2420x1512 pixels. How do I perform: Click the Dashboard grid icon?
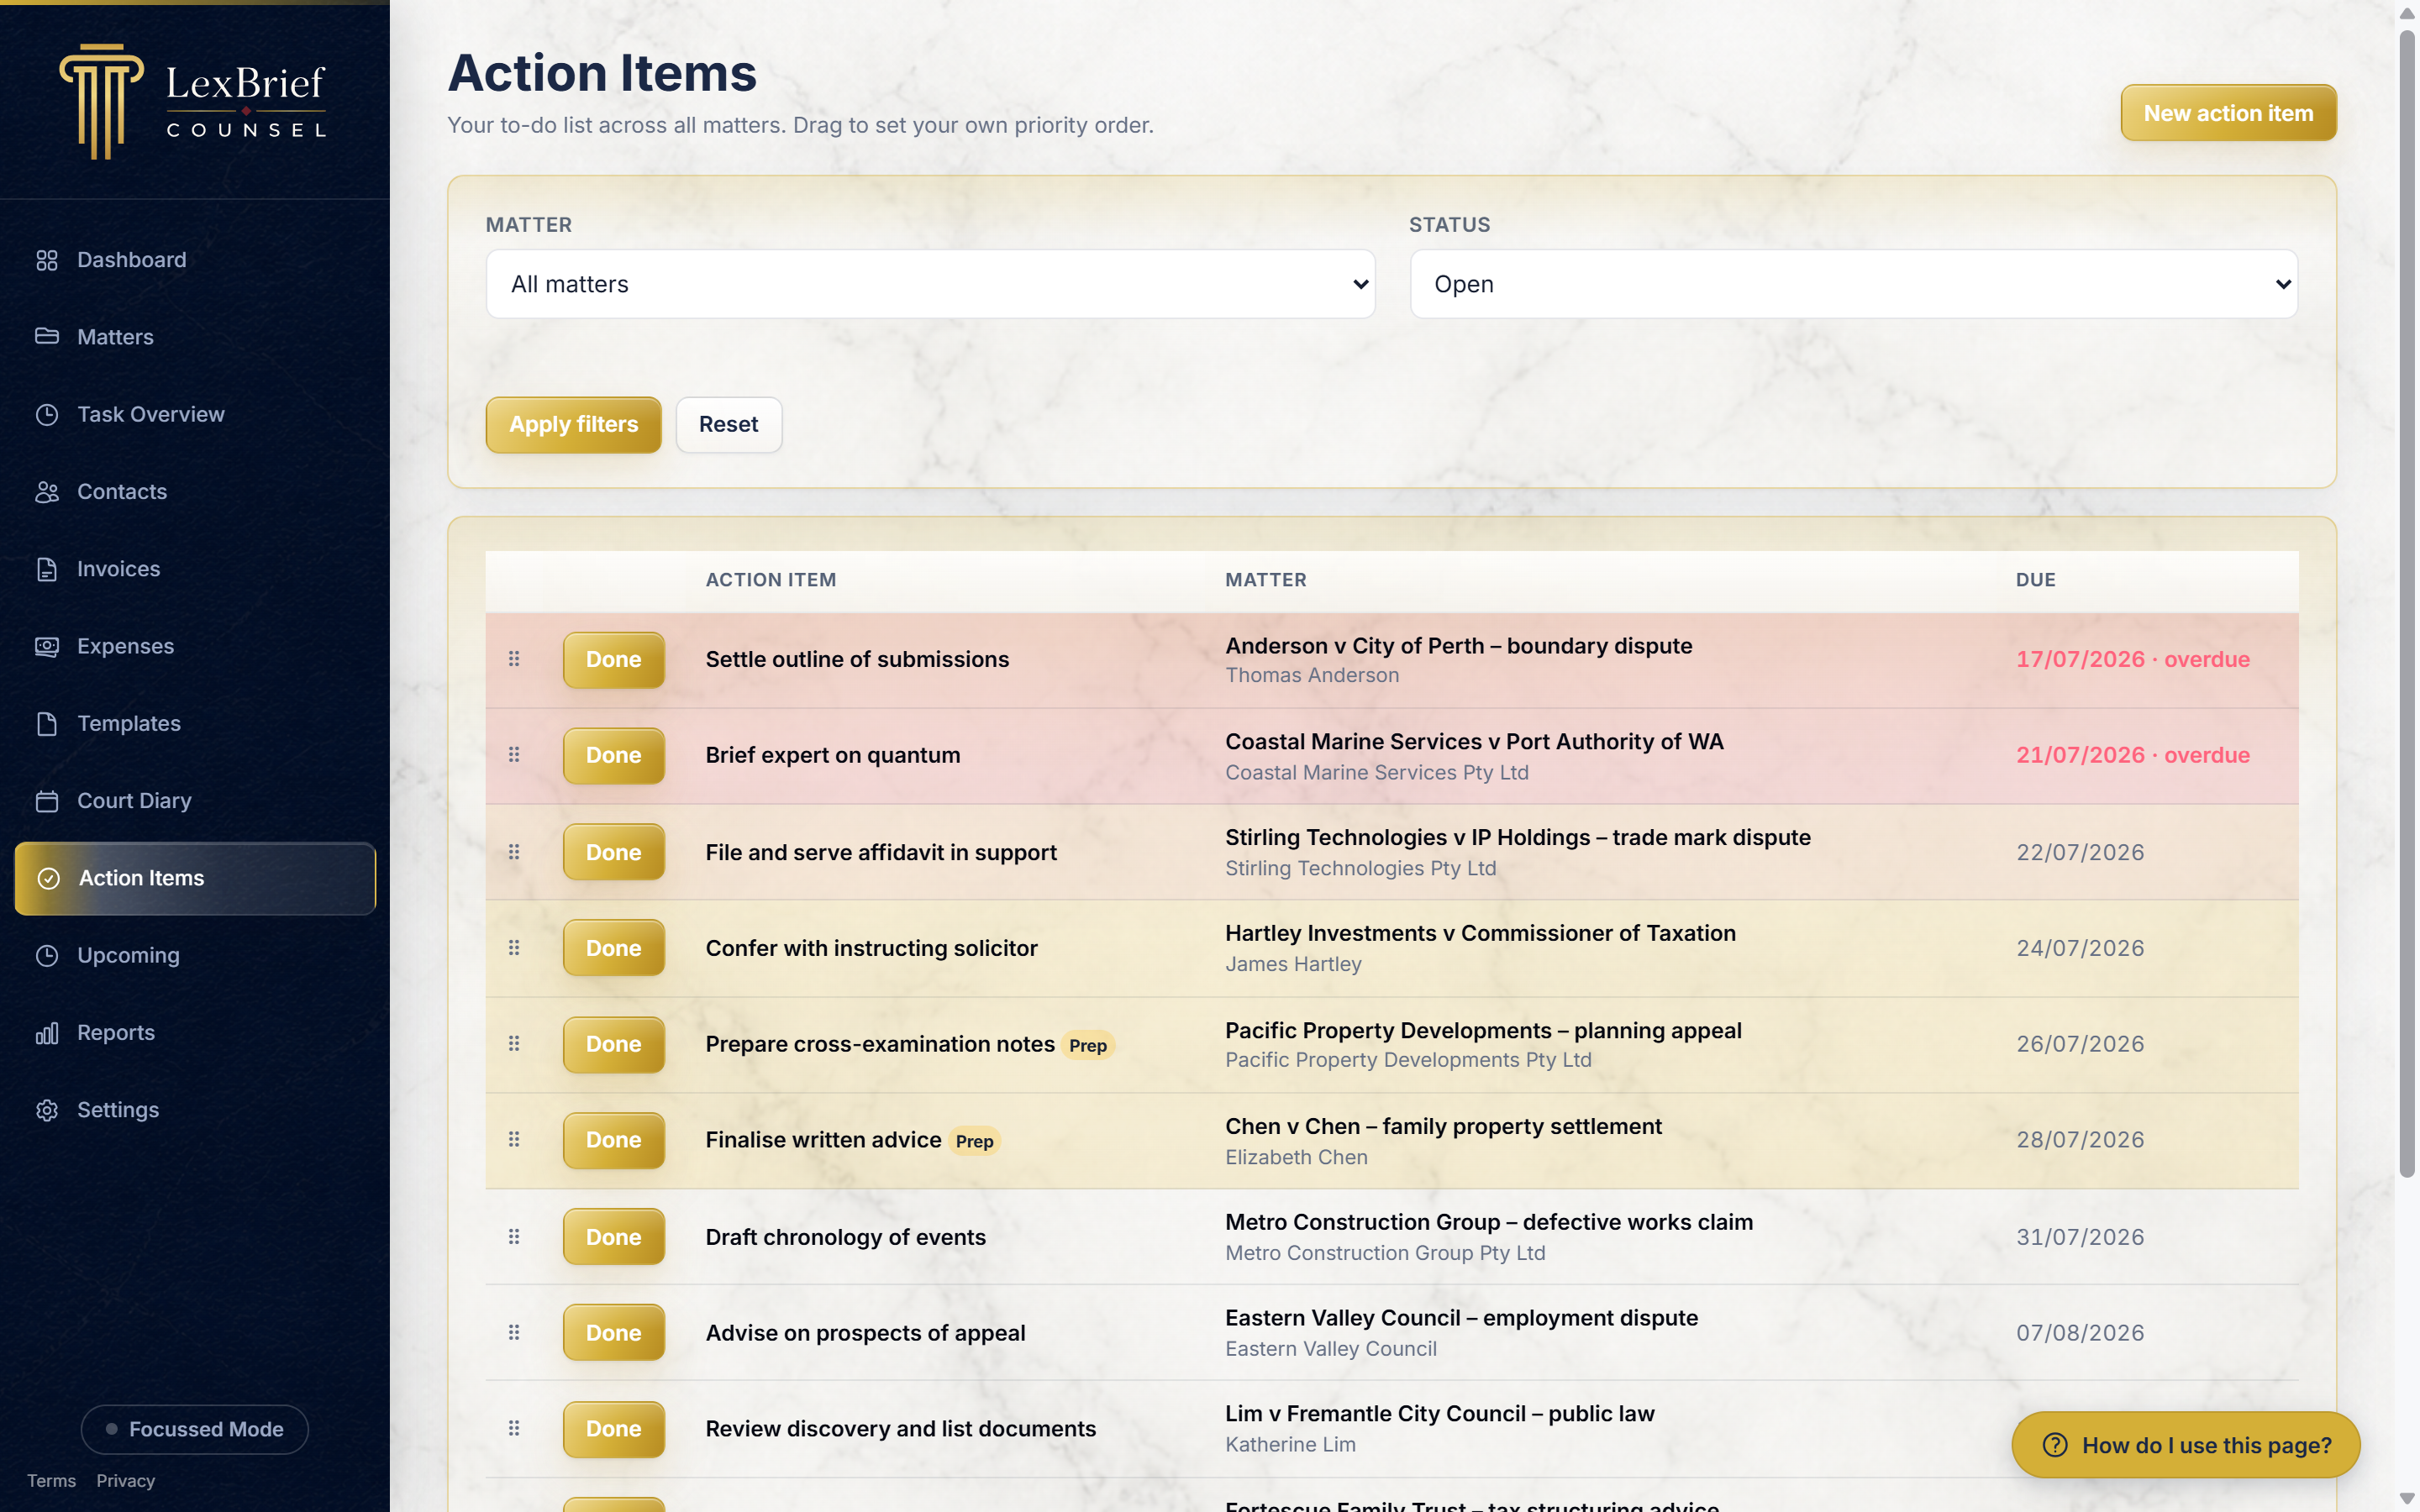pos(47,260)
